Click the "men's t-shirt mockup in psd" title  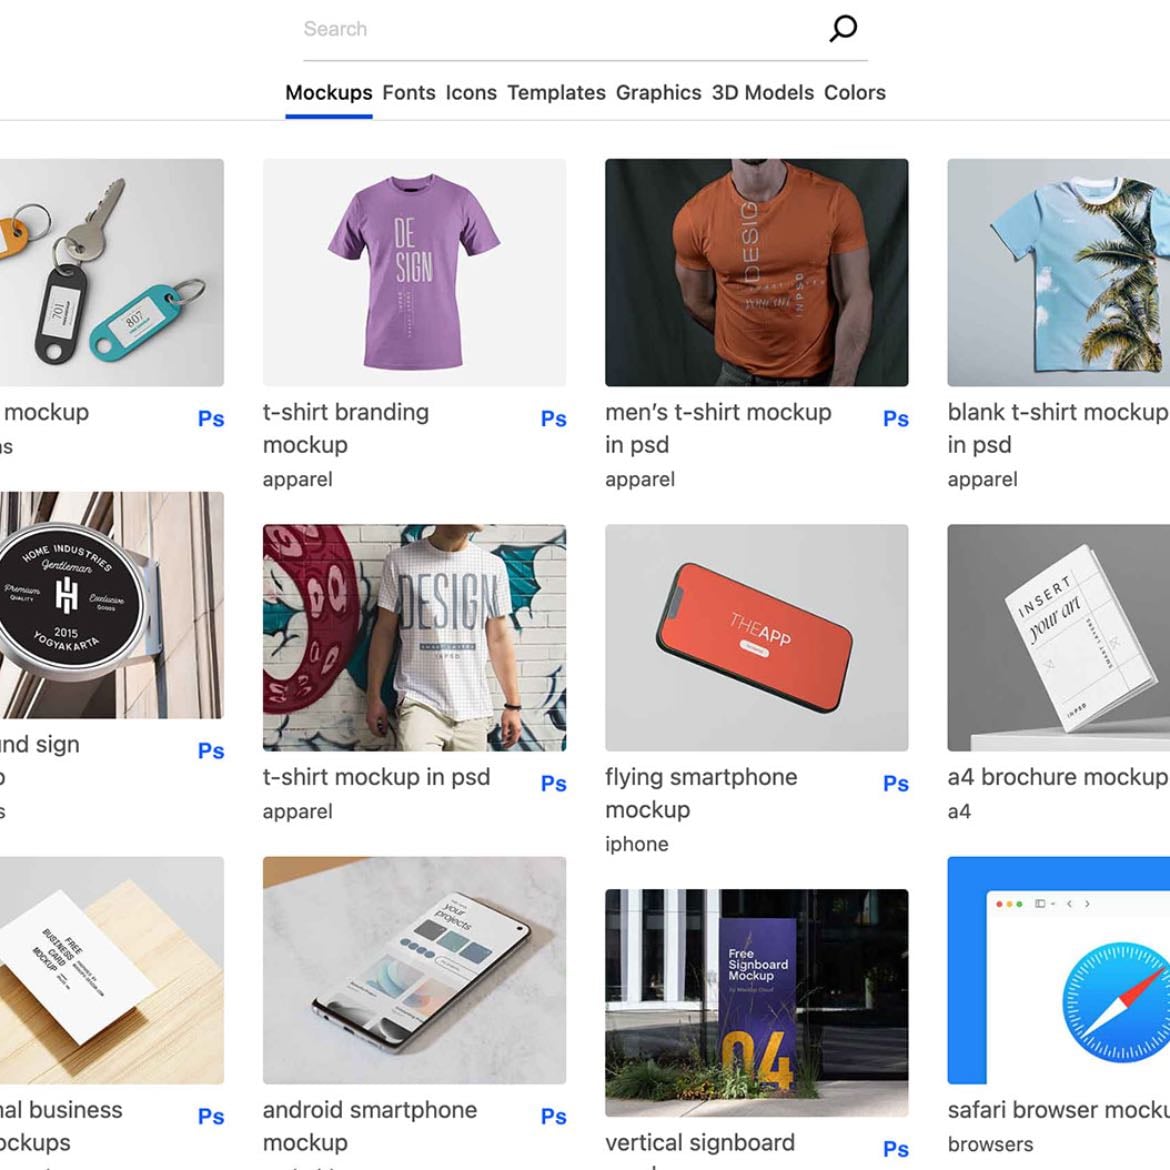click(718, 428)
